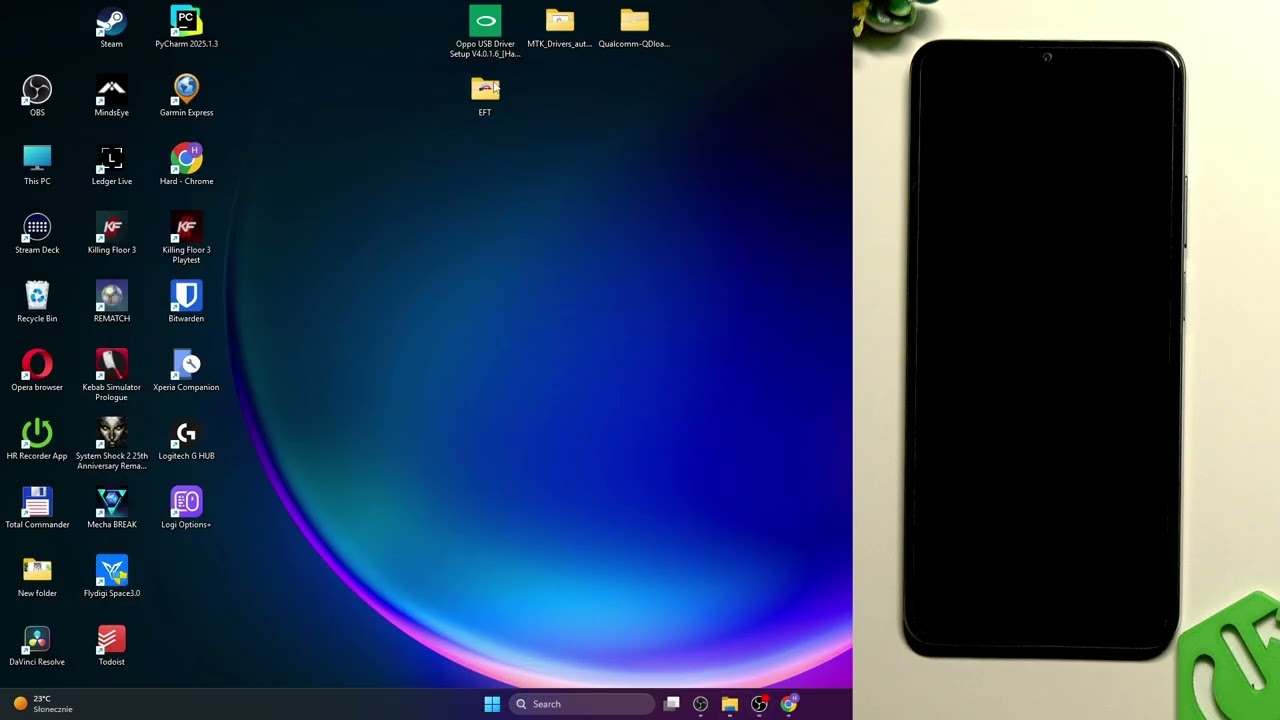The width and height of the screenshot is (1280, 720).
Task: Select the Oppo USB Driver Setup file
Action: 485,33
